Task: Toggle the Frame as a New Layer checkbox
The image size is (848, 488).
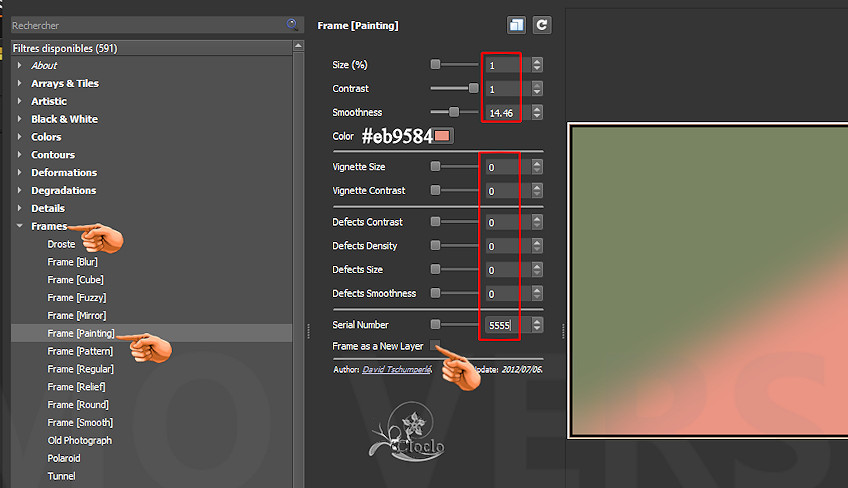Action: pyautogui.click(x=436, y=346)
